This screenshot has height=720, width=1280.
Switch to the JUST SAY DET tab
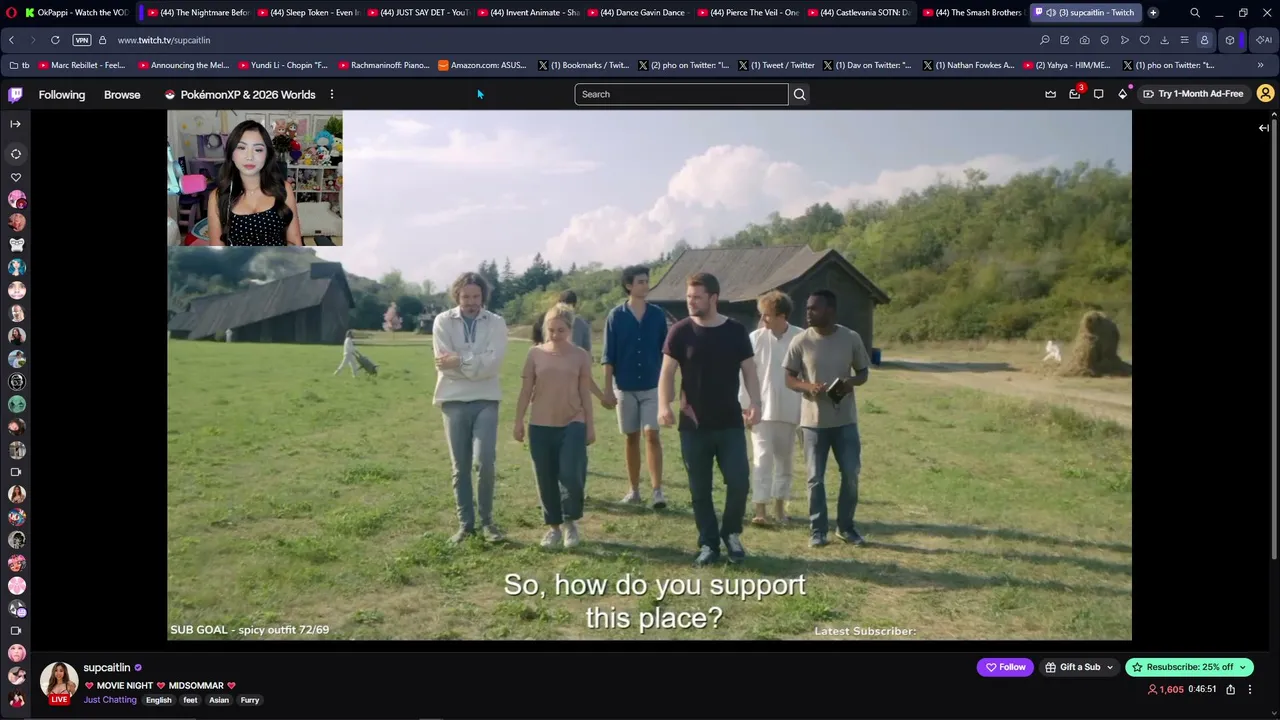point(417,13)
